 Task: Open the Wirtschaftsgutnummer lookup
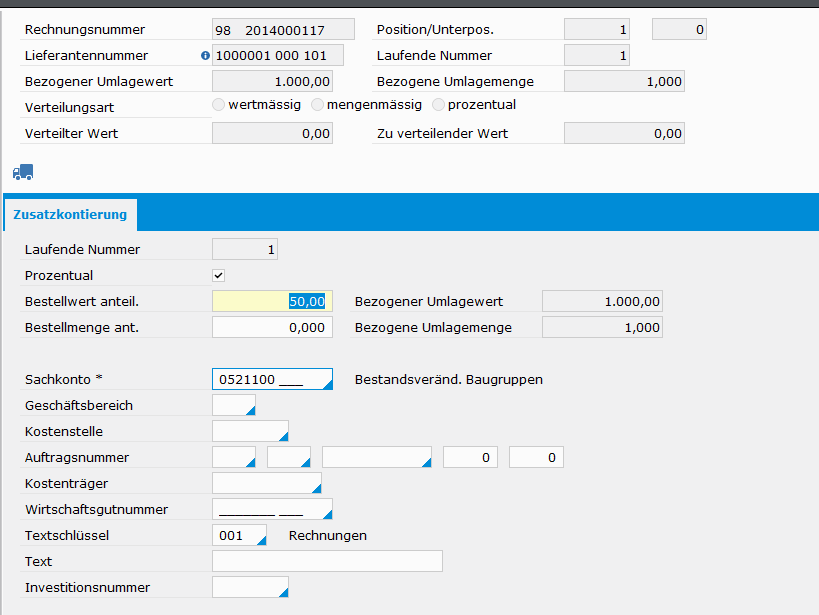[327, 514]
